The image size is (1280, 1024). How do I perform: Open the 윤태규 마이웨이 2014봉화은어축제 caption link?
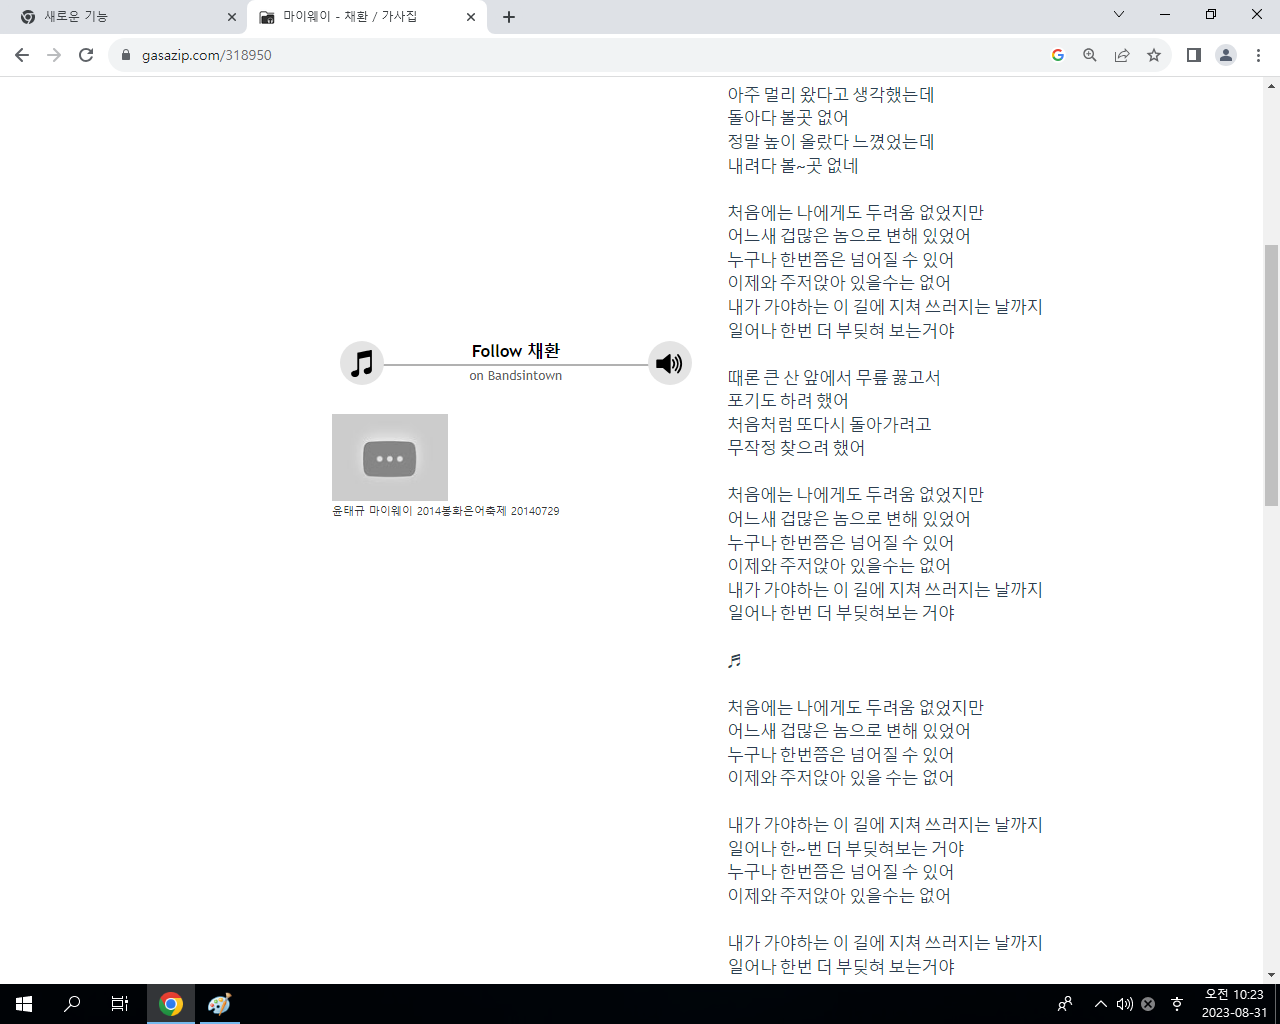pos(446,511)
